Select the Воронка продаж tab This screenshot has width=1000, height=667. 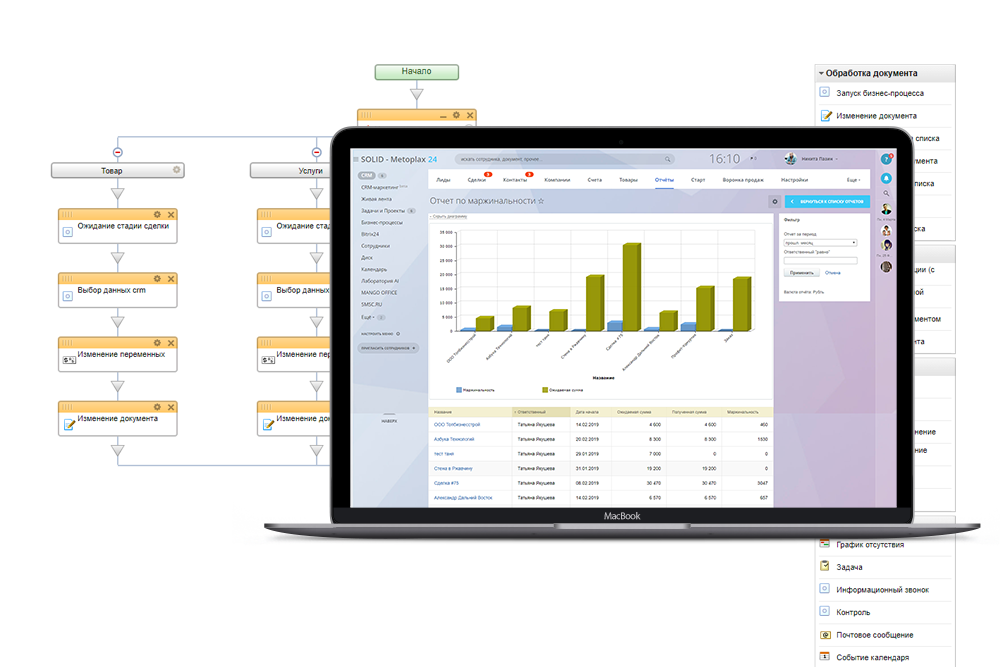pos(743,180)
